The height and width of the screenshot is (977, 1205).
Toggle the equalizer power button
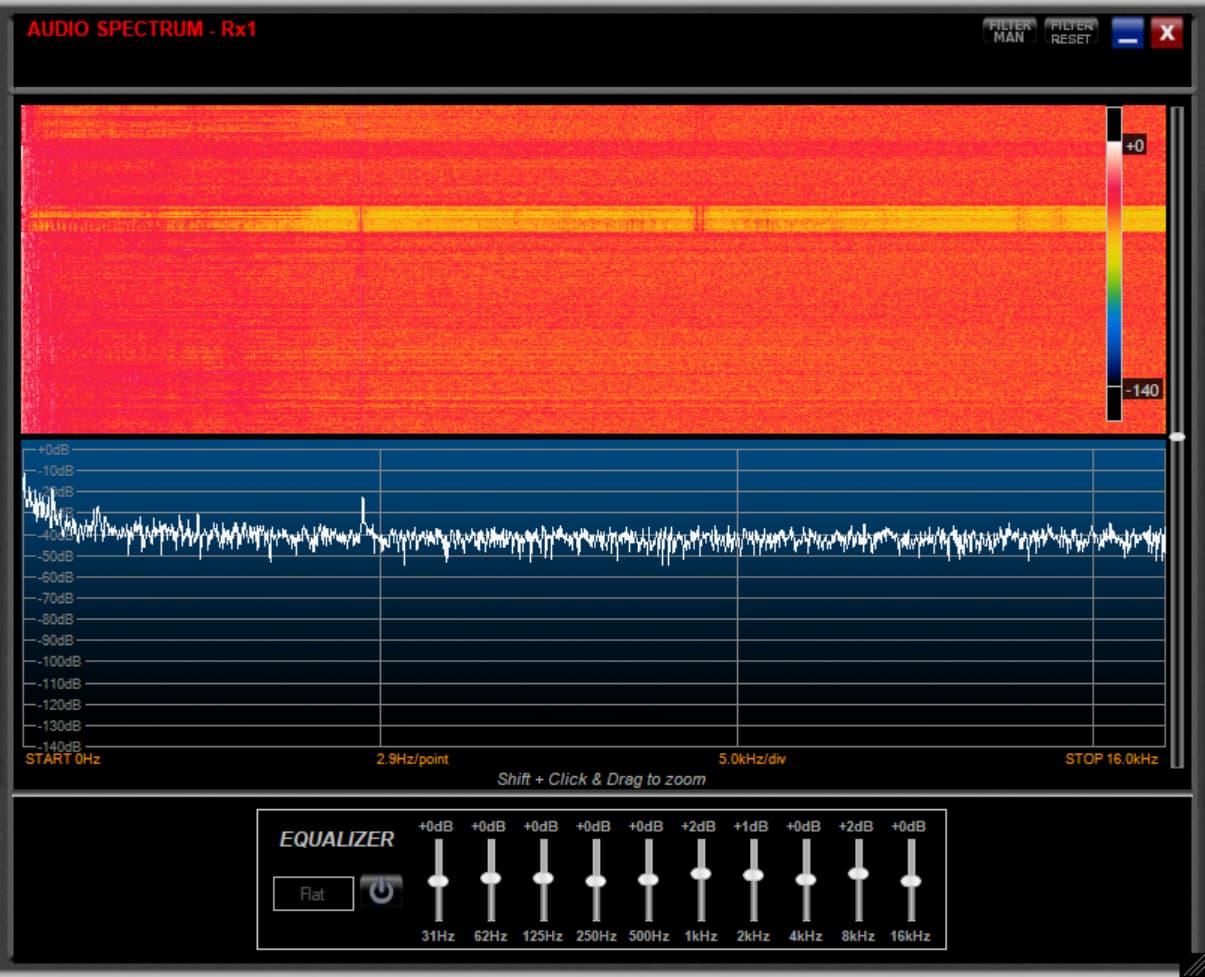381,891
